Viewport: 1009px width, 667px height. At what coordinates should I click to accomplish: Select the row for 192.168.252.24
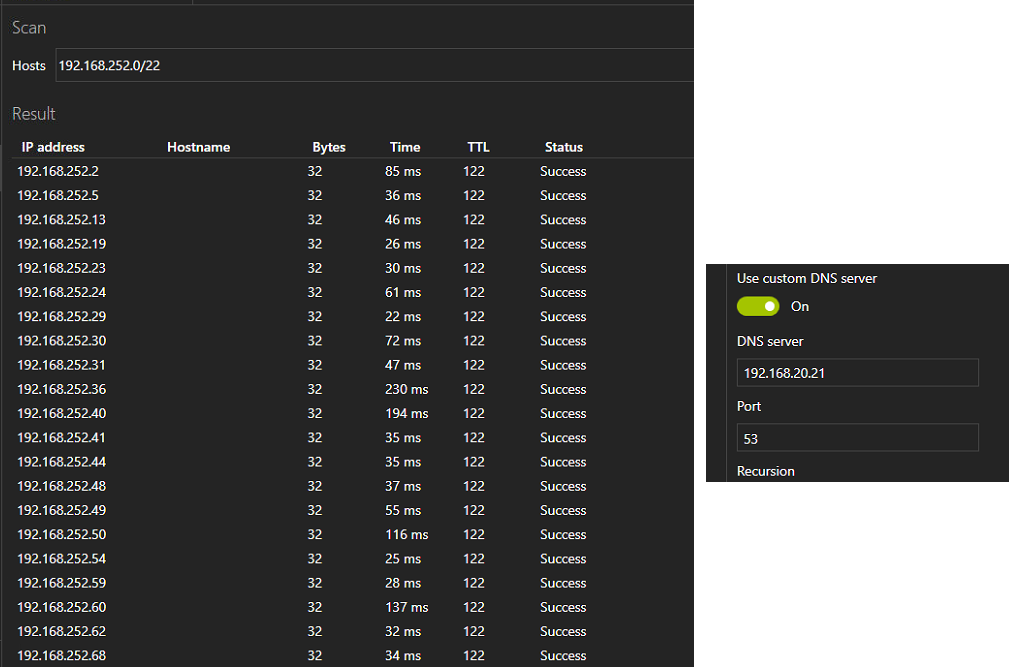(x=352, y=293)
